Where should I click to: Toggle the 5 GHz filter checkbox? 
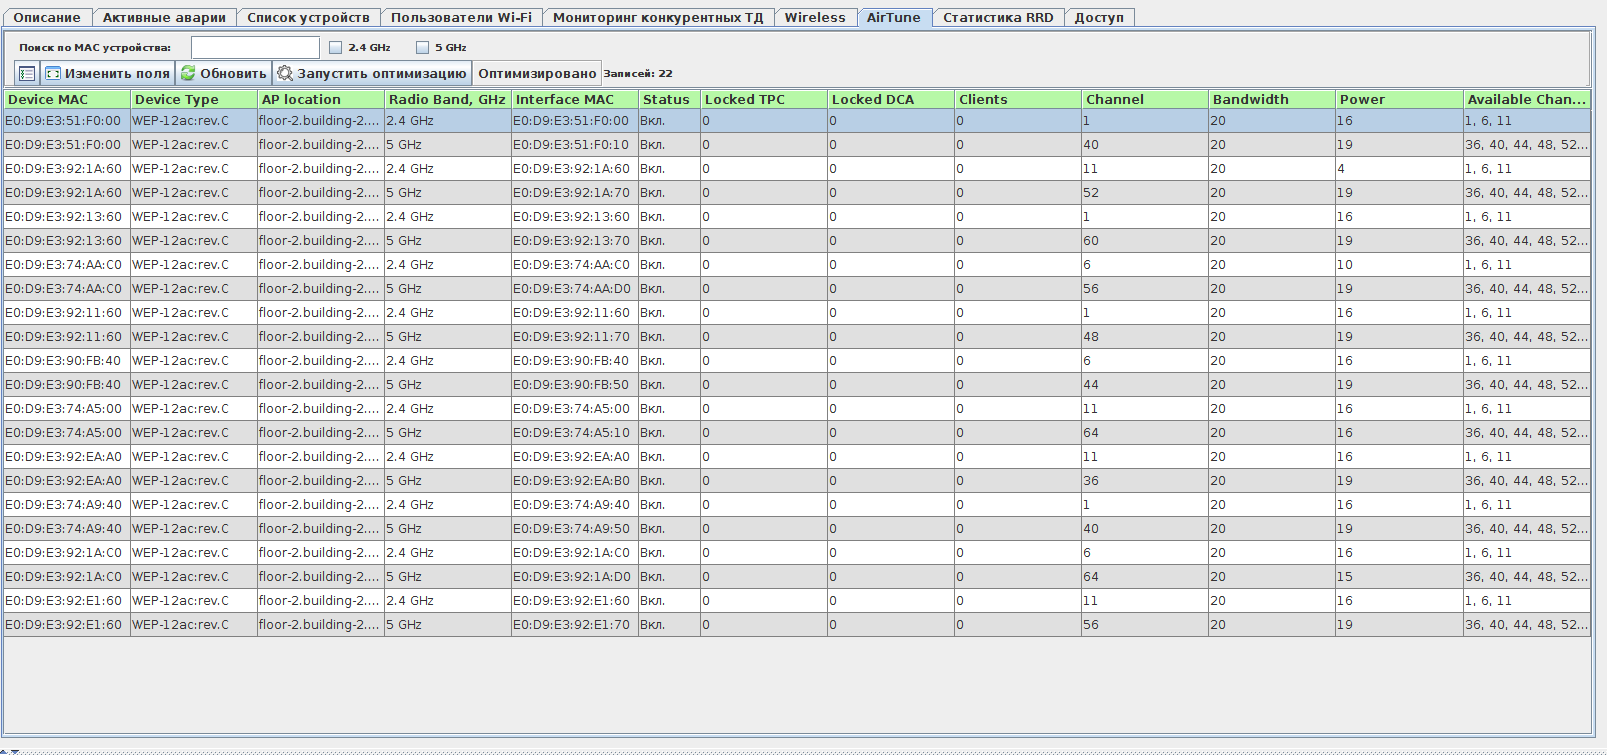pos(422,47)
